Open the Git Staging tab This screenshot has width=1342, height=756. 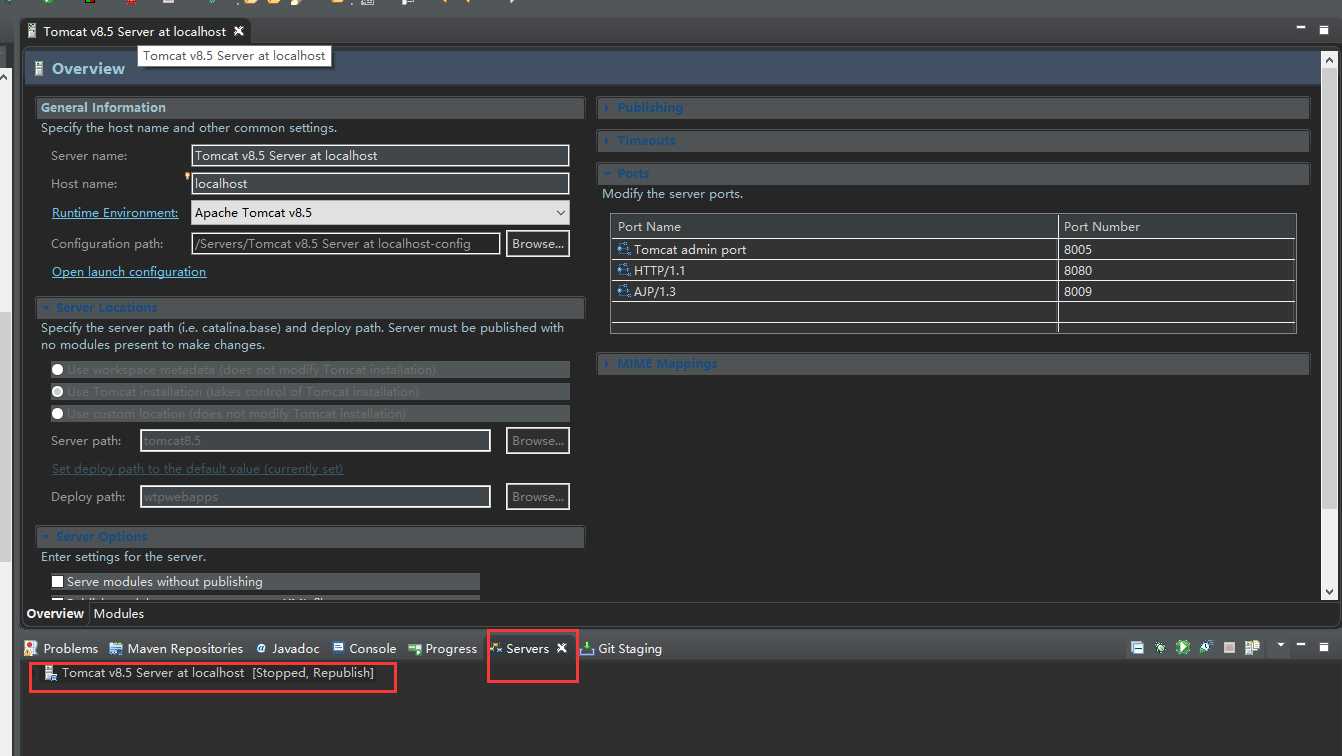(621, 648)
